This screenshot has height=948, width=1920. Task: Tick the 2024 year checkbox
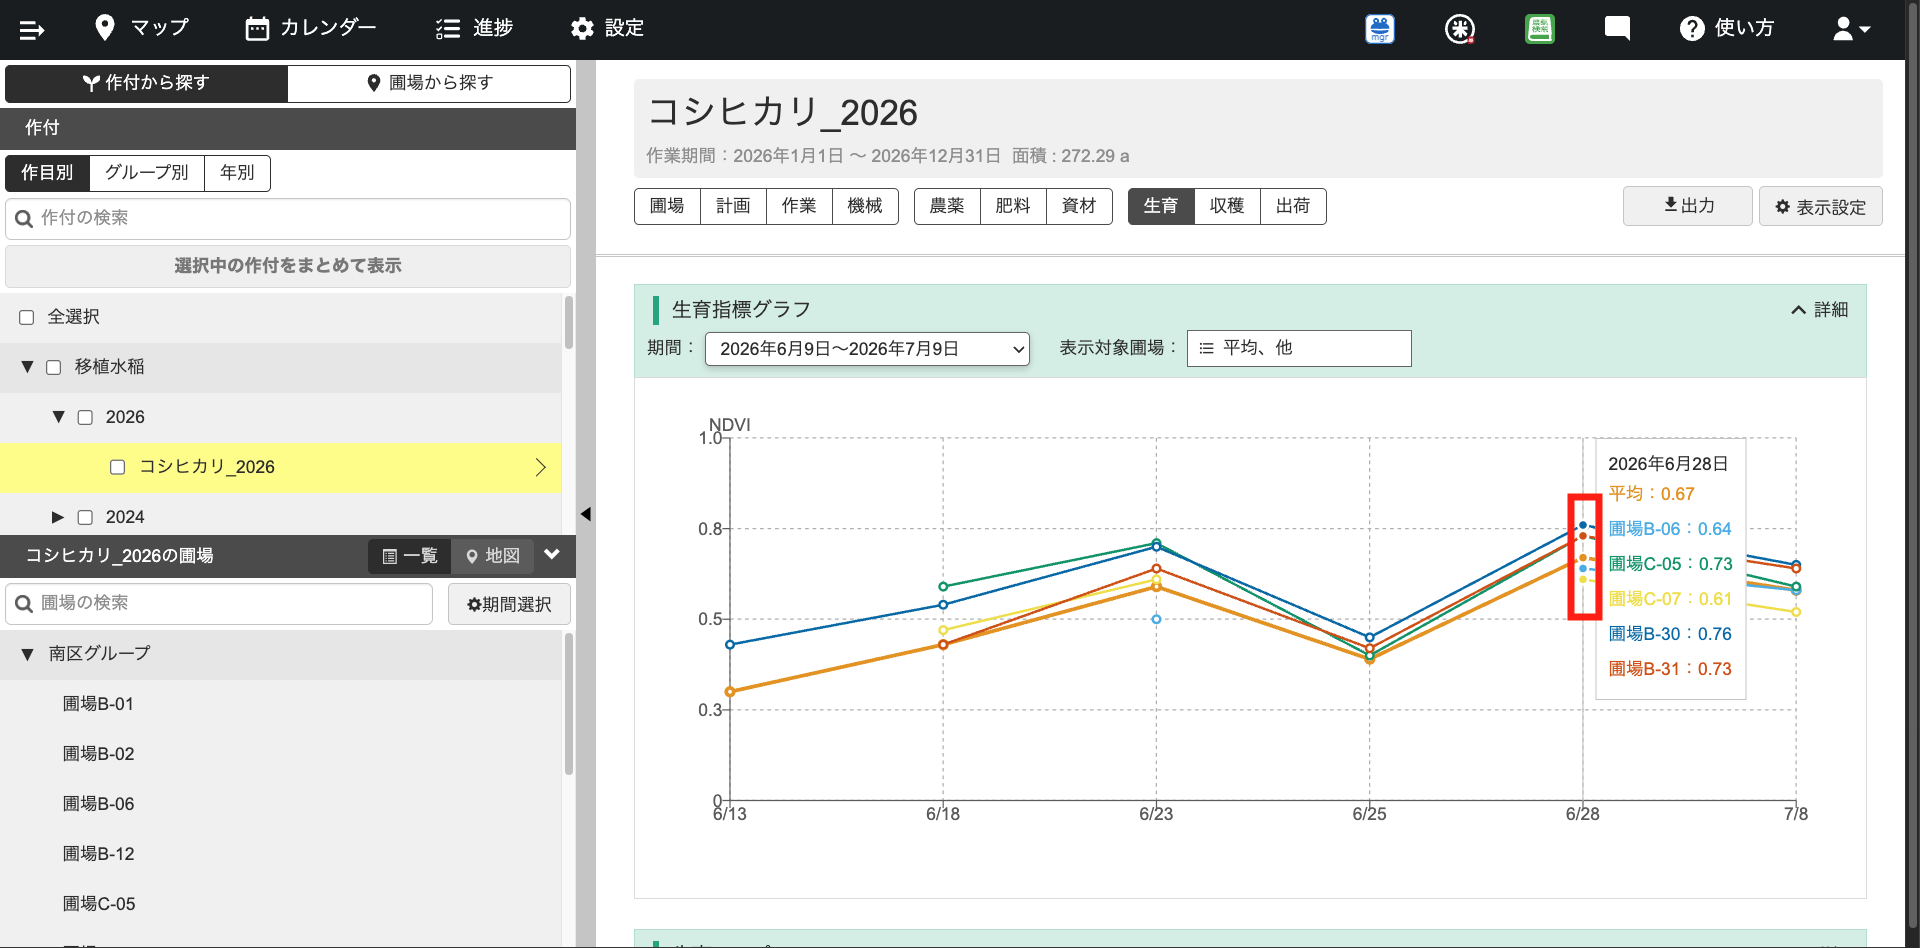point(85,517)
